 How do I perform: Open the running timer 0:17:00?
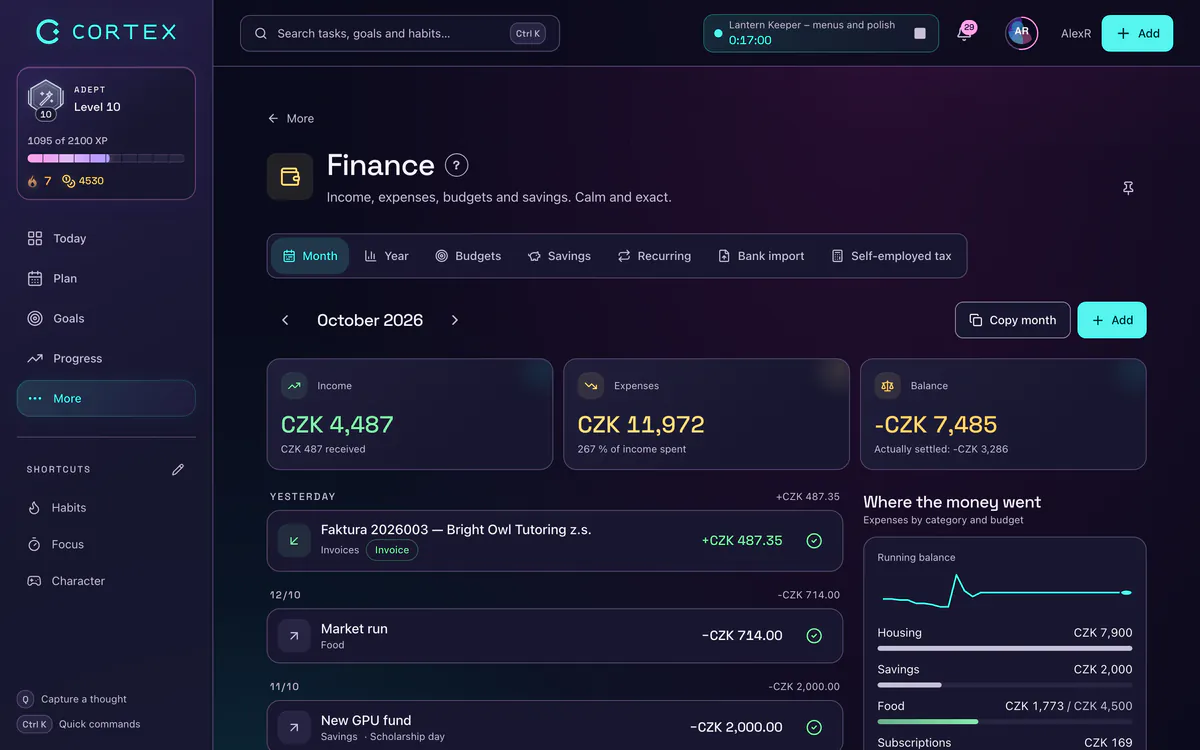click(x=750, y=41)
